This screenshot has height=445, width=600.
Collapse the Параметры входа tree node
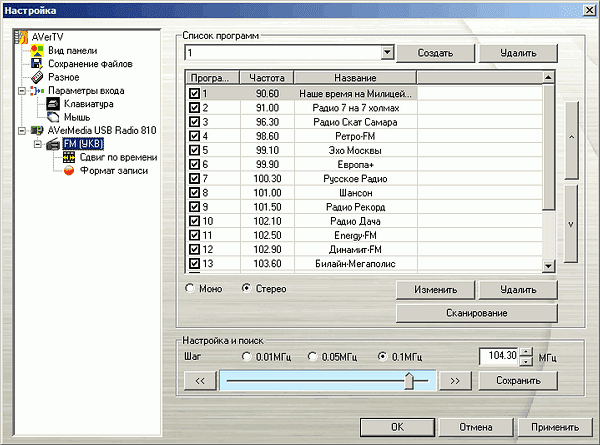click(x=22, y=91)
